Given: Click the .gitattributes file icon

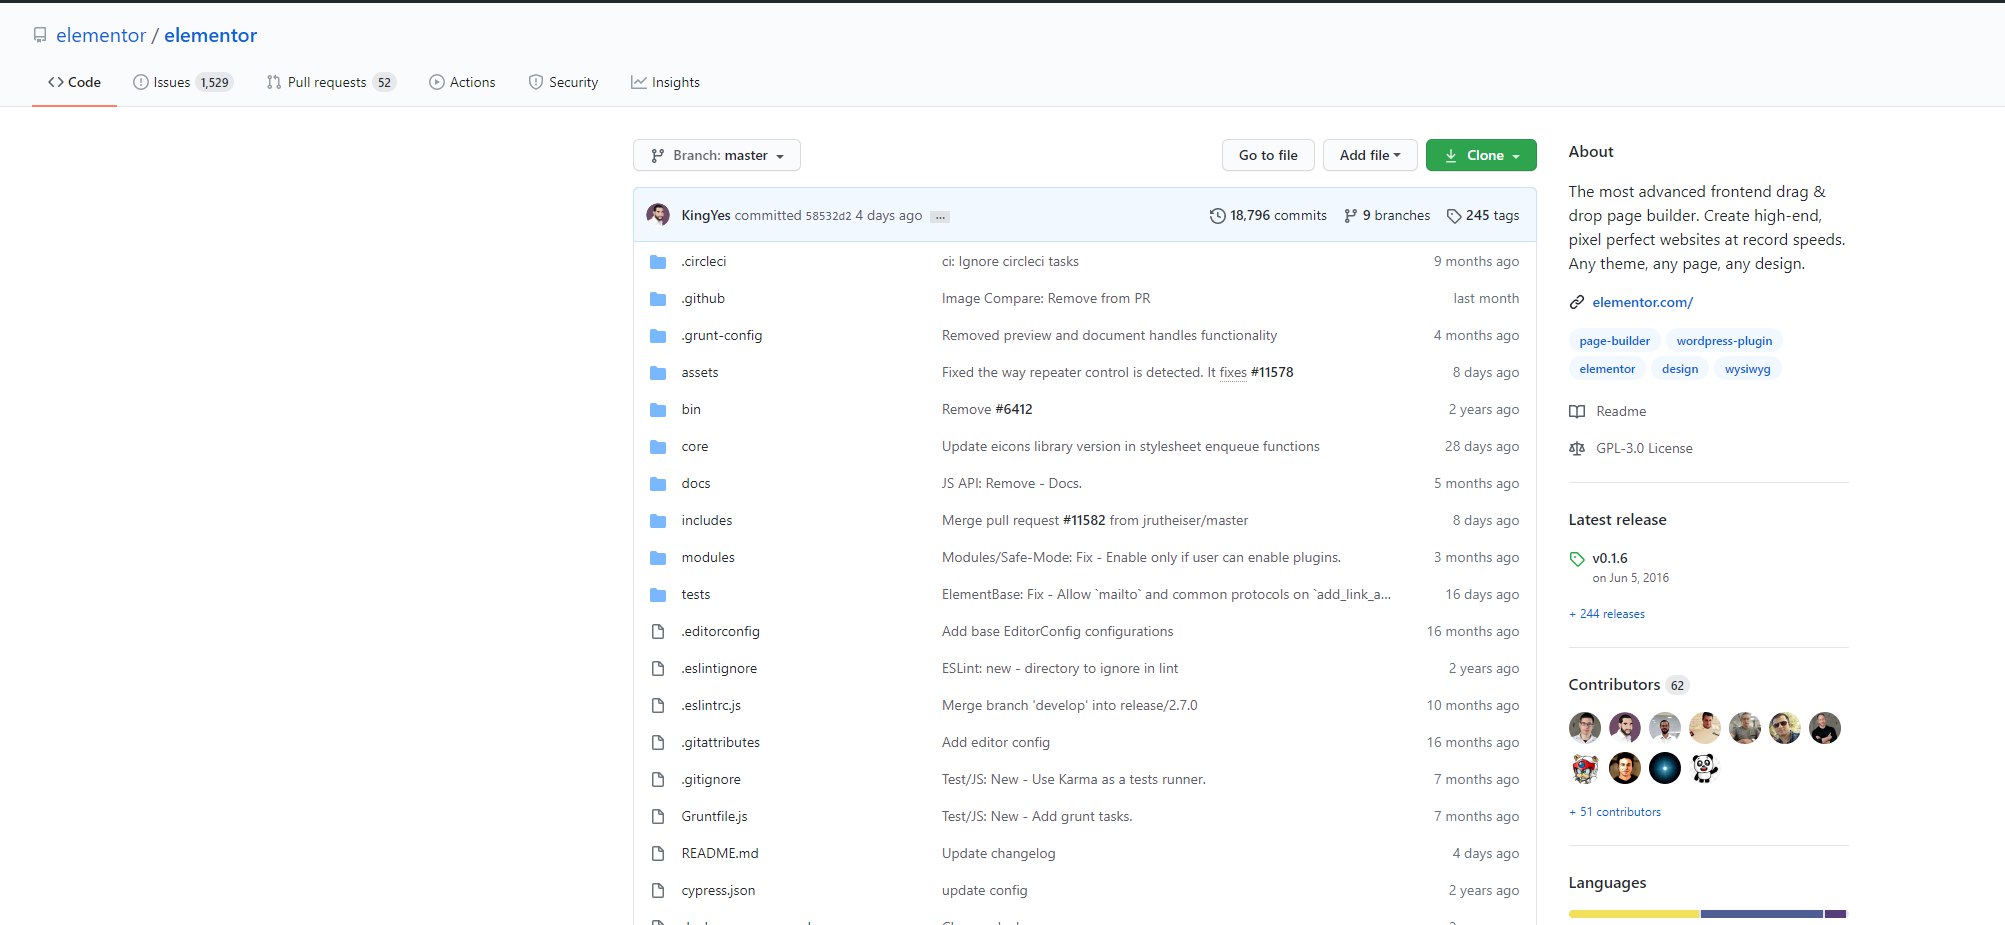Looking at the screenshot, I should click(x=658, y=743).
